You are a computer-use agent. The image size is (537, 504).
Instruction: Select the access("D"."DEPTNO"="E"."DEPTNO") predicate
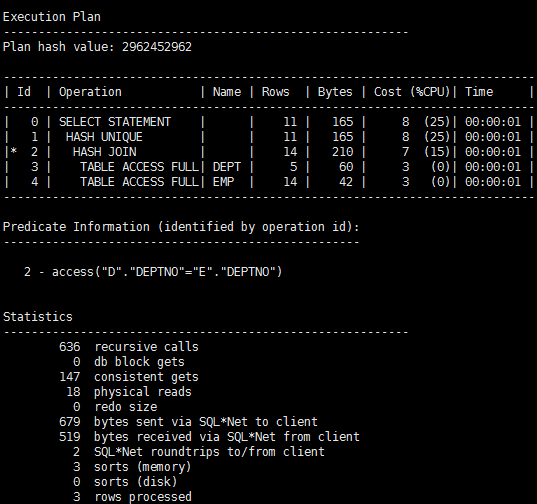coord(167,272)
